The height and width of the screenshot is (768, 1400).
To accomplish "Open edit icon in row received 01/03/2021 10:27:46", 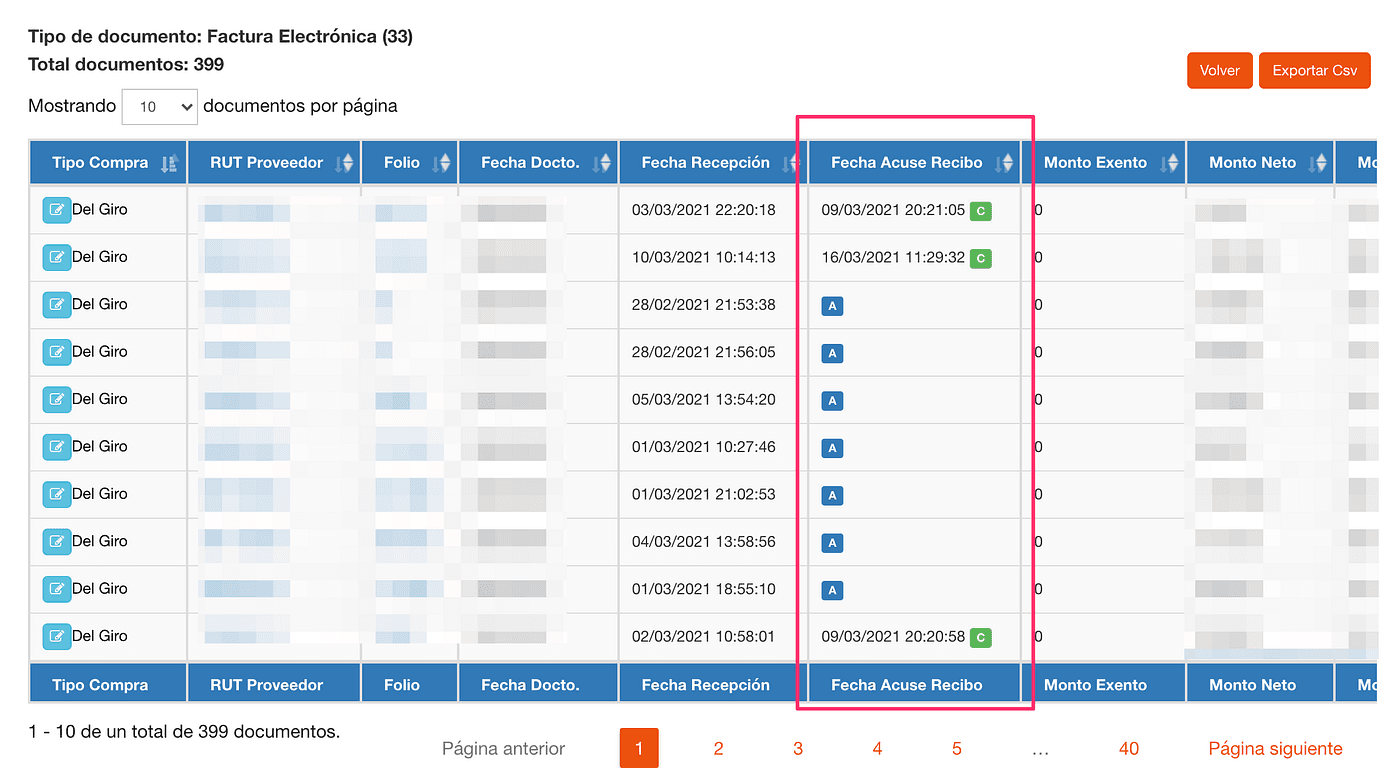I will tap(57, 447).
